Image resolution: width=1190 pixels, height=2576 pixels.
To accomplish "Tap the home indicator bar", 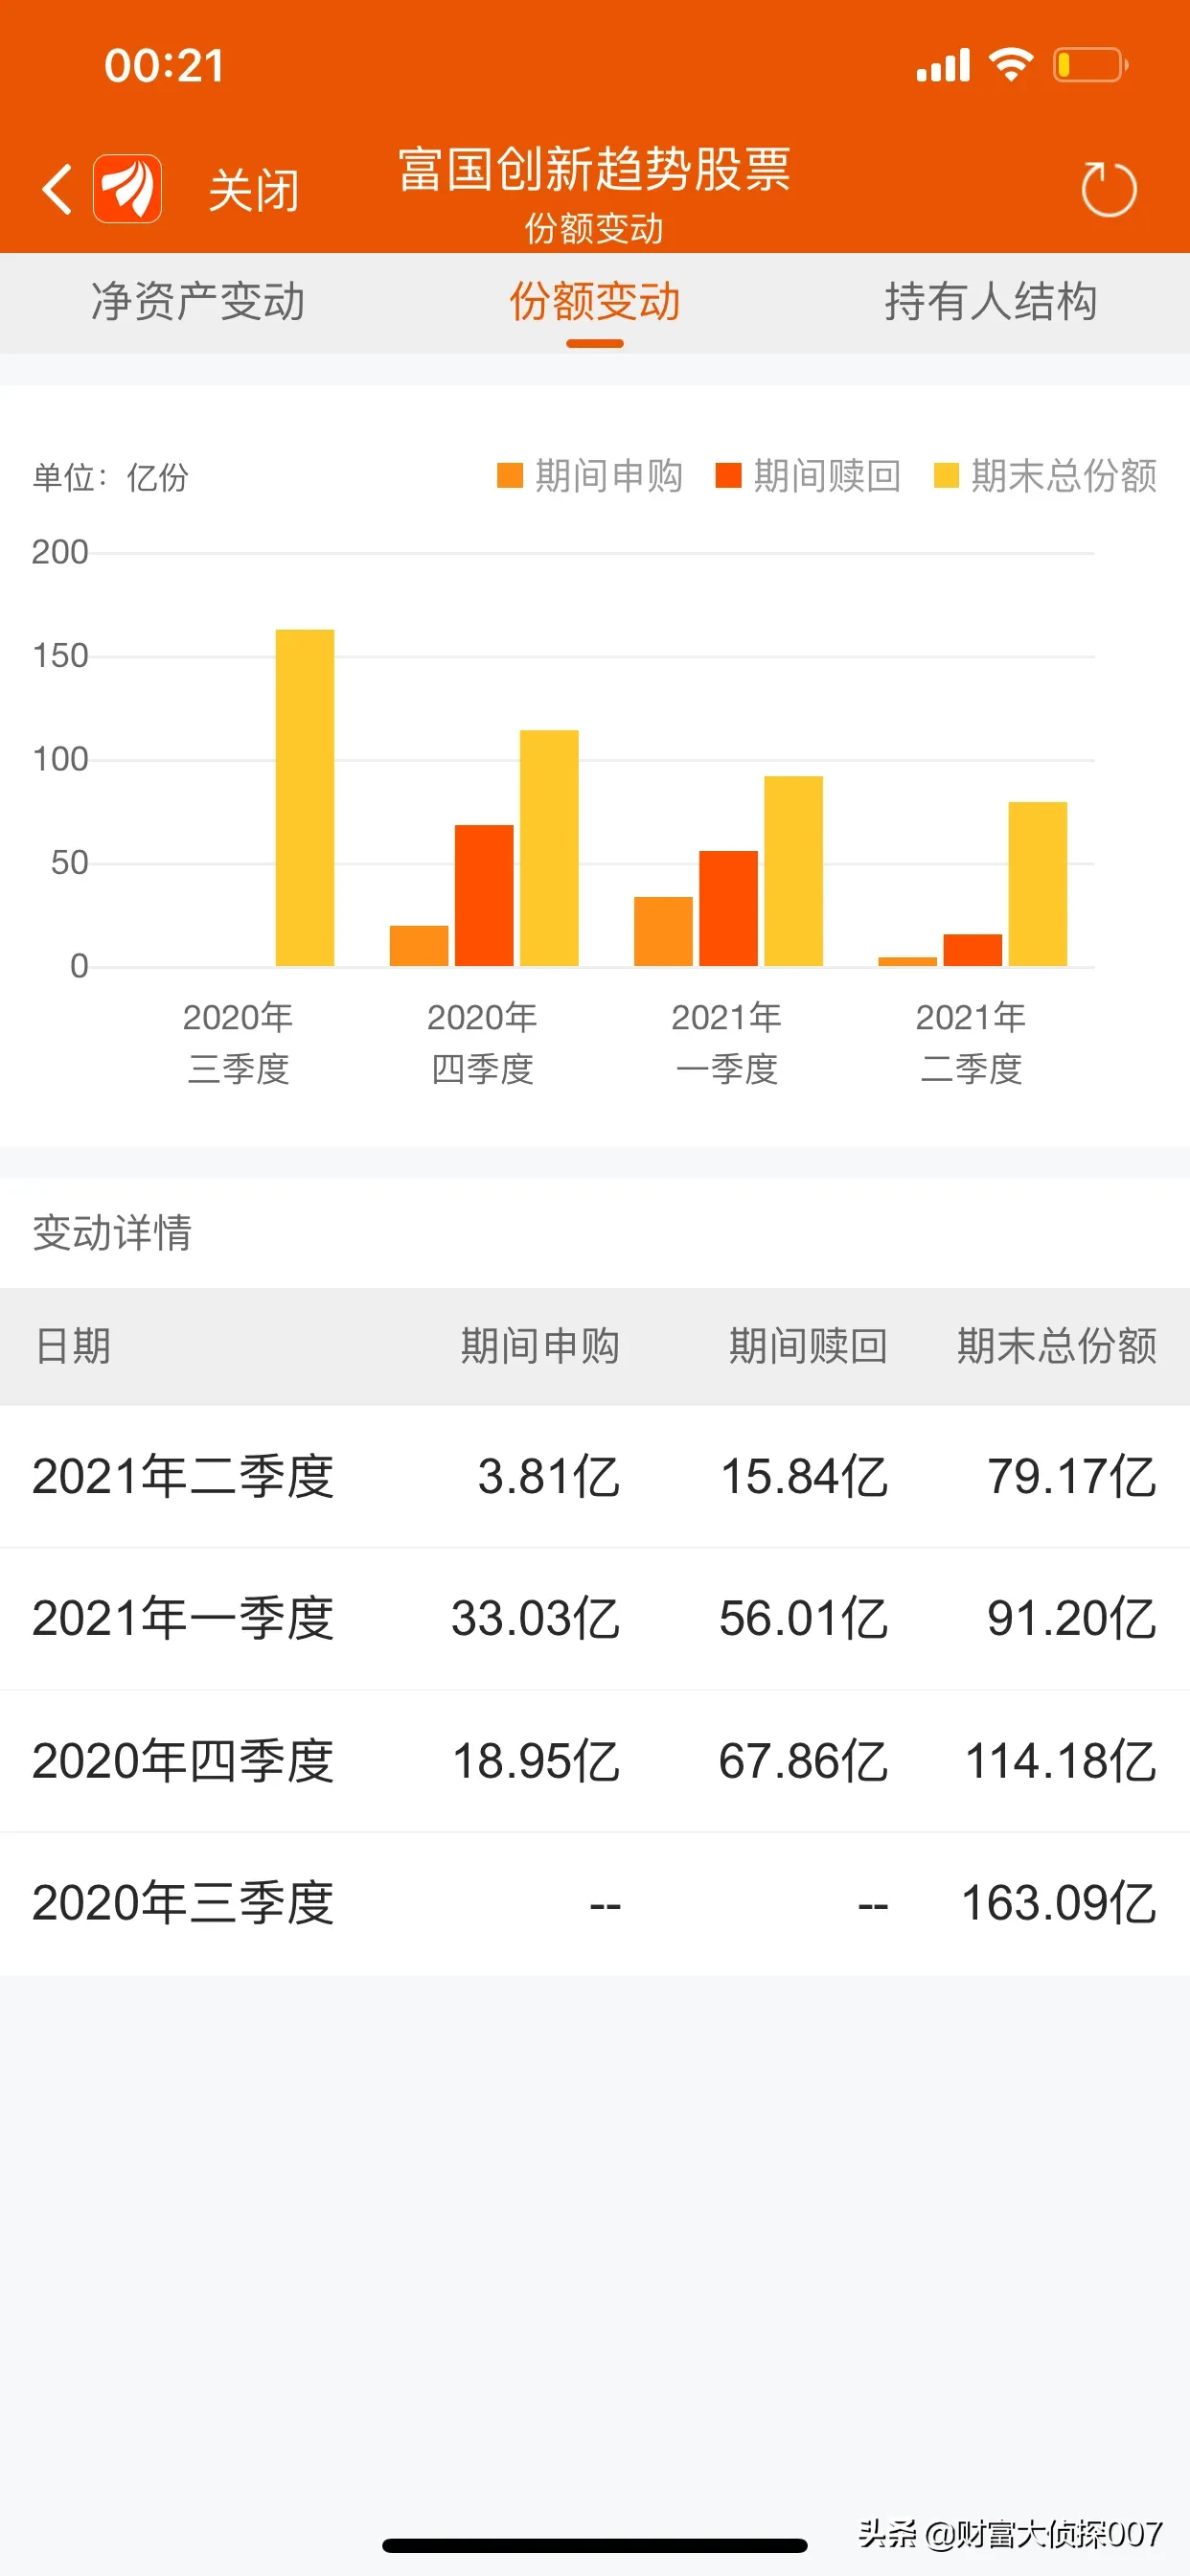I will (x=595, y=2545).
